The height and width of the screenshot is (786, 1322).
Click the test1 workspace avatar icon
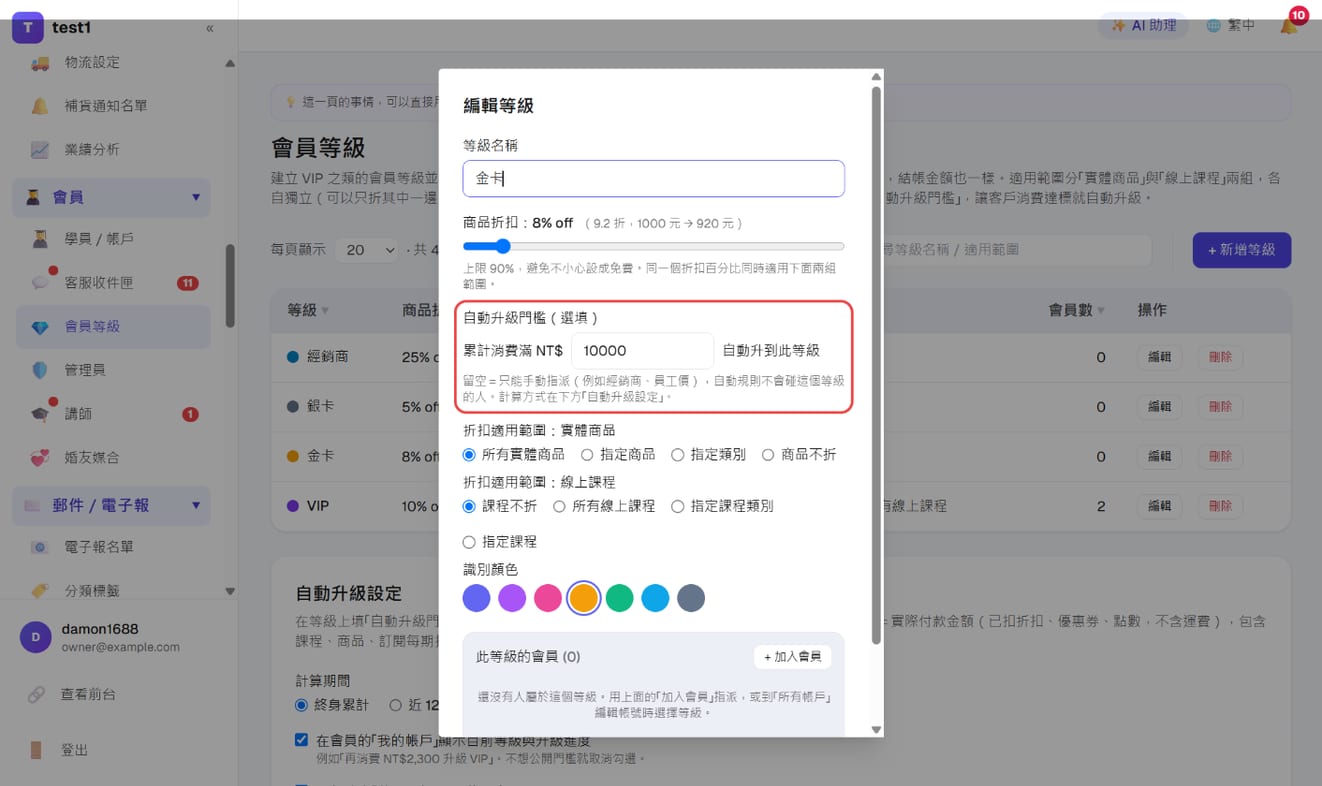[28, 27]
